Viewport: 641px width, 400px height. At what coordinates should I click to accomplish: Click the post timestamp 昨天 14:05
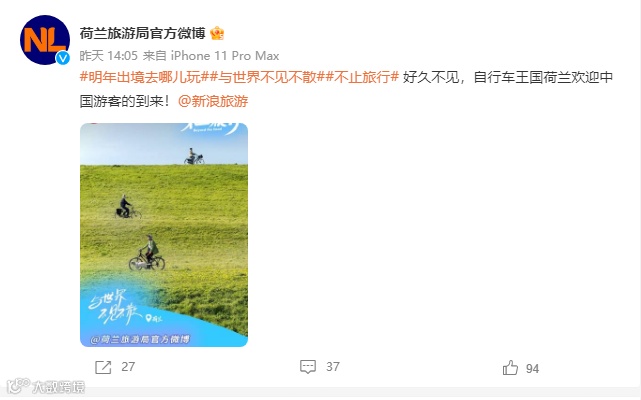coord(108,56)
